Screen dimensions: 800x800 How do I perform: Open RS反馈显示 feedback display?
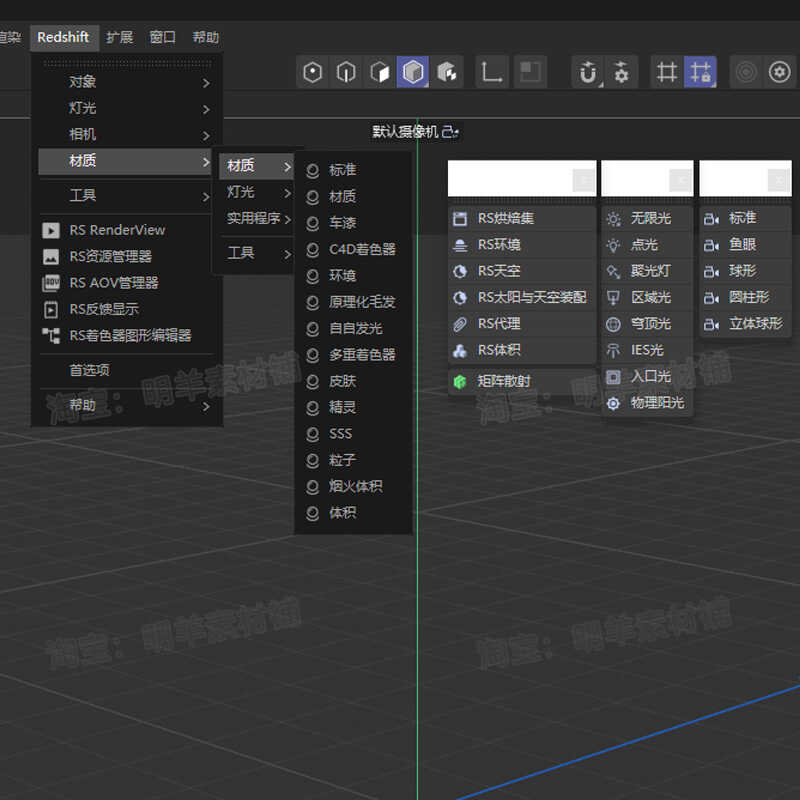pyautogui.click(x=126, y=309)
